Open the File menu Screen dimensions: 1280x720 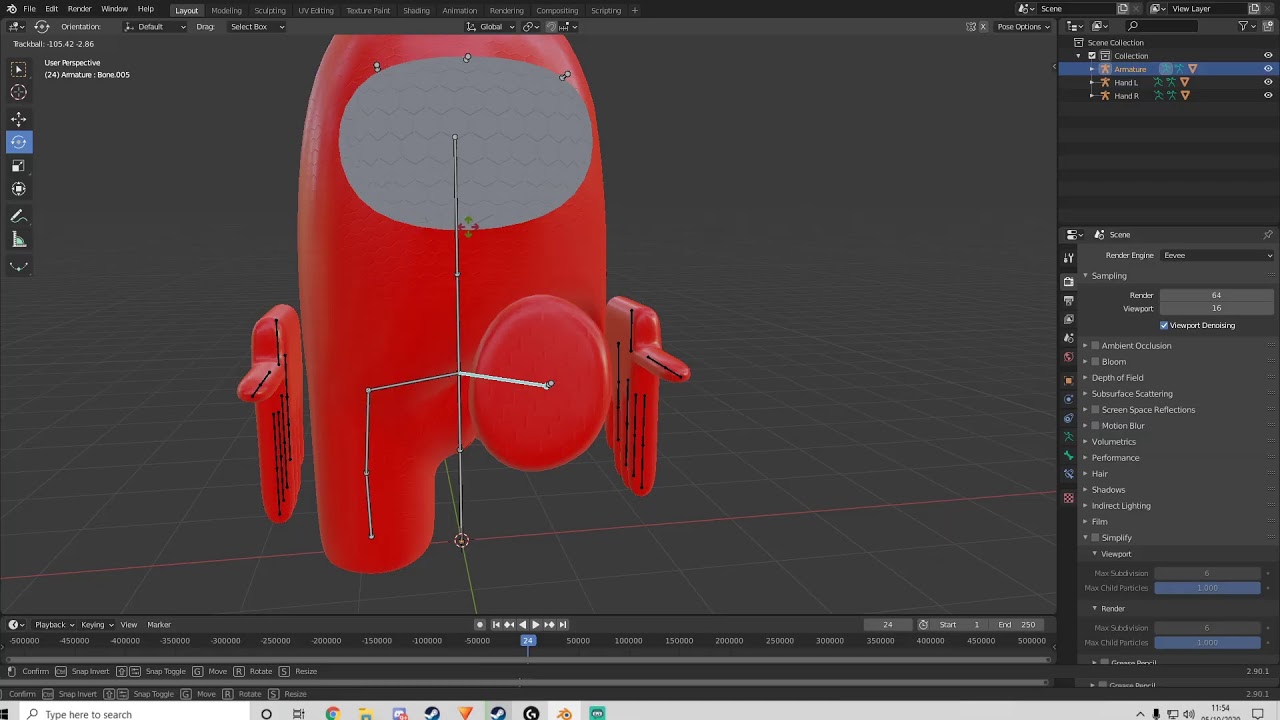tap(30, 9)
